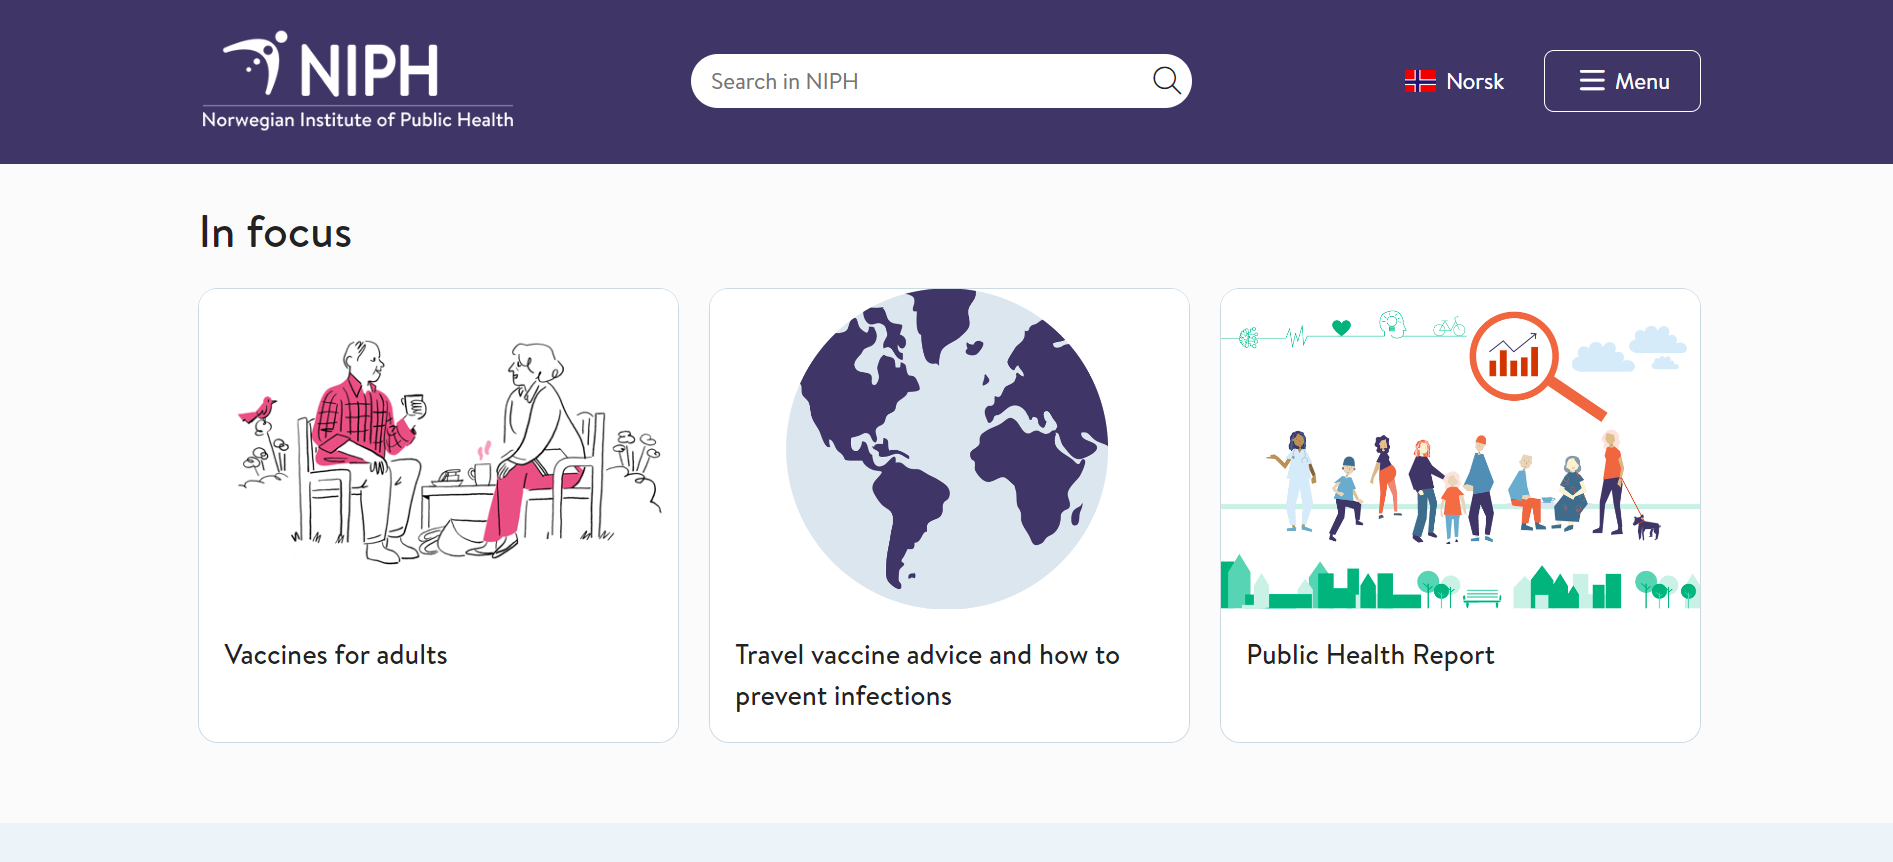
Task: Open the Public Health Report title
Action: click(x=1369, y=655)
